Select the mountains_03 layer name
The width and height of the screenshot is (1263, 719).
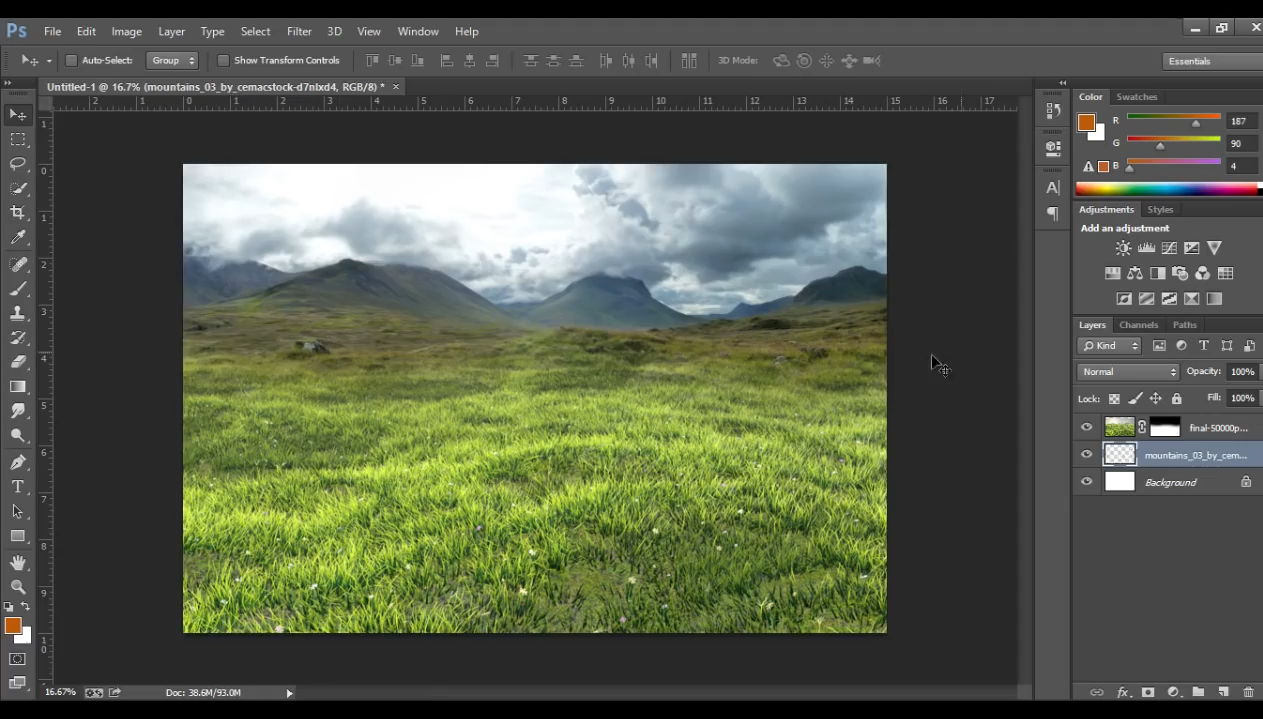[1195, 455]
